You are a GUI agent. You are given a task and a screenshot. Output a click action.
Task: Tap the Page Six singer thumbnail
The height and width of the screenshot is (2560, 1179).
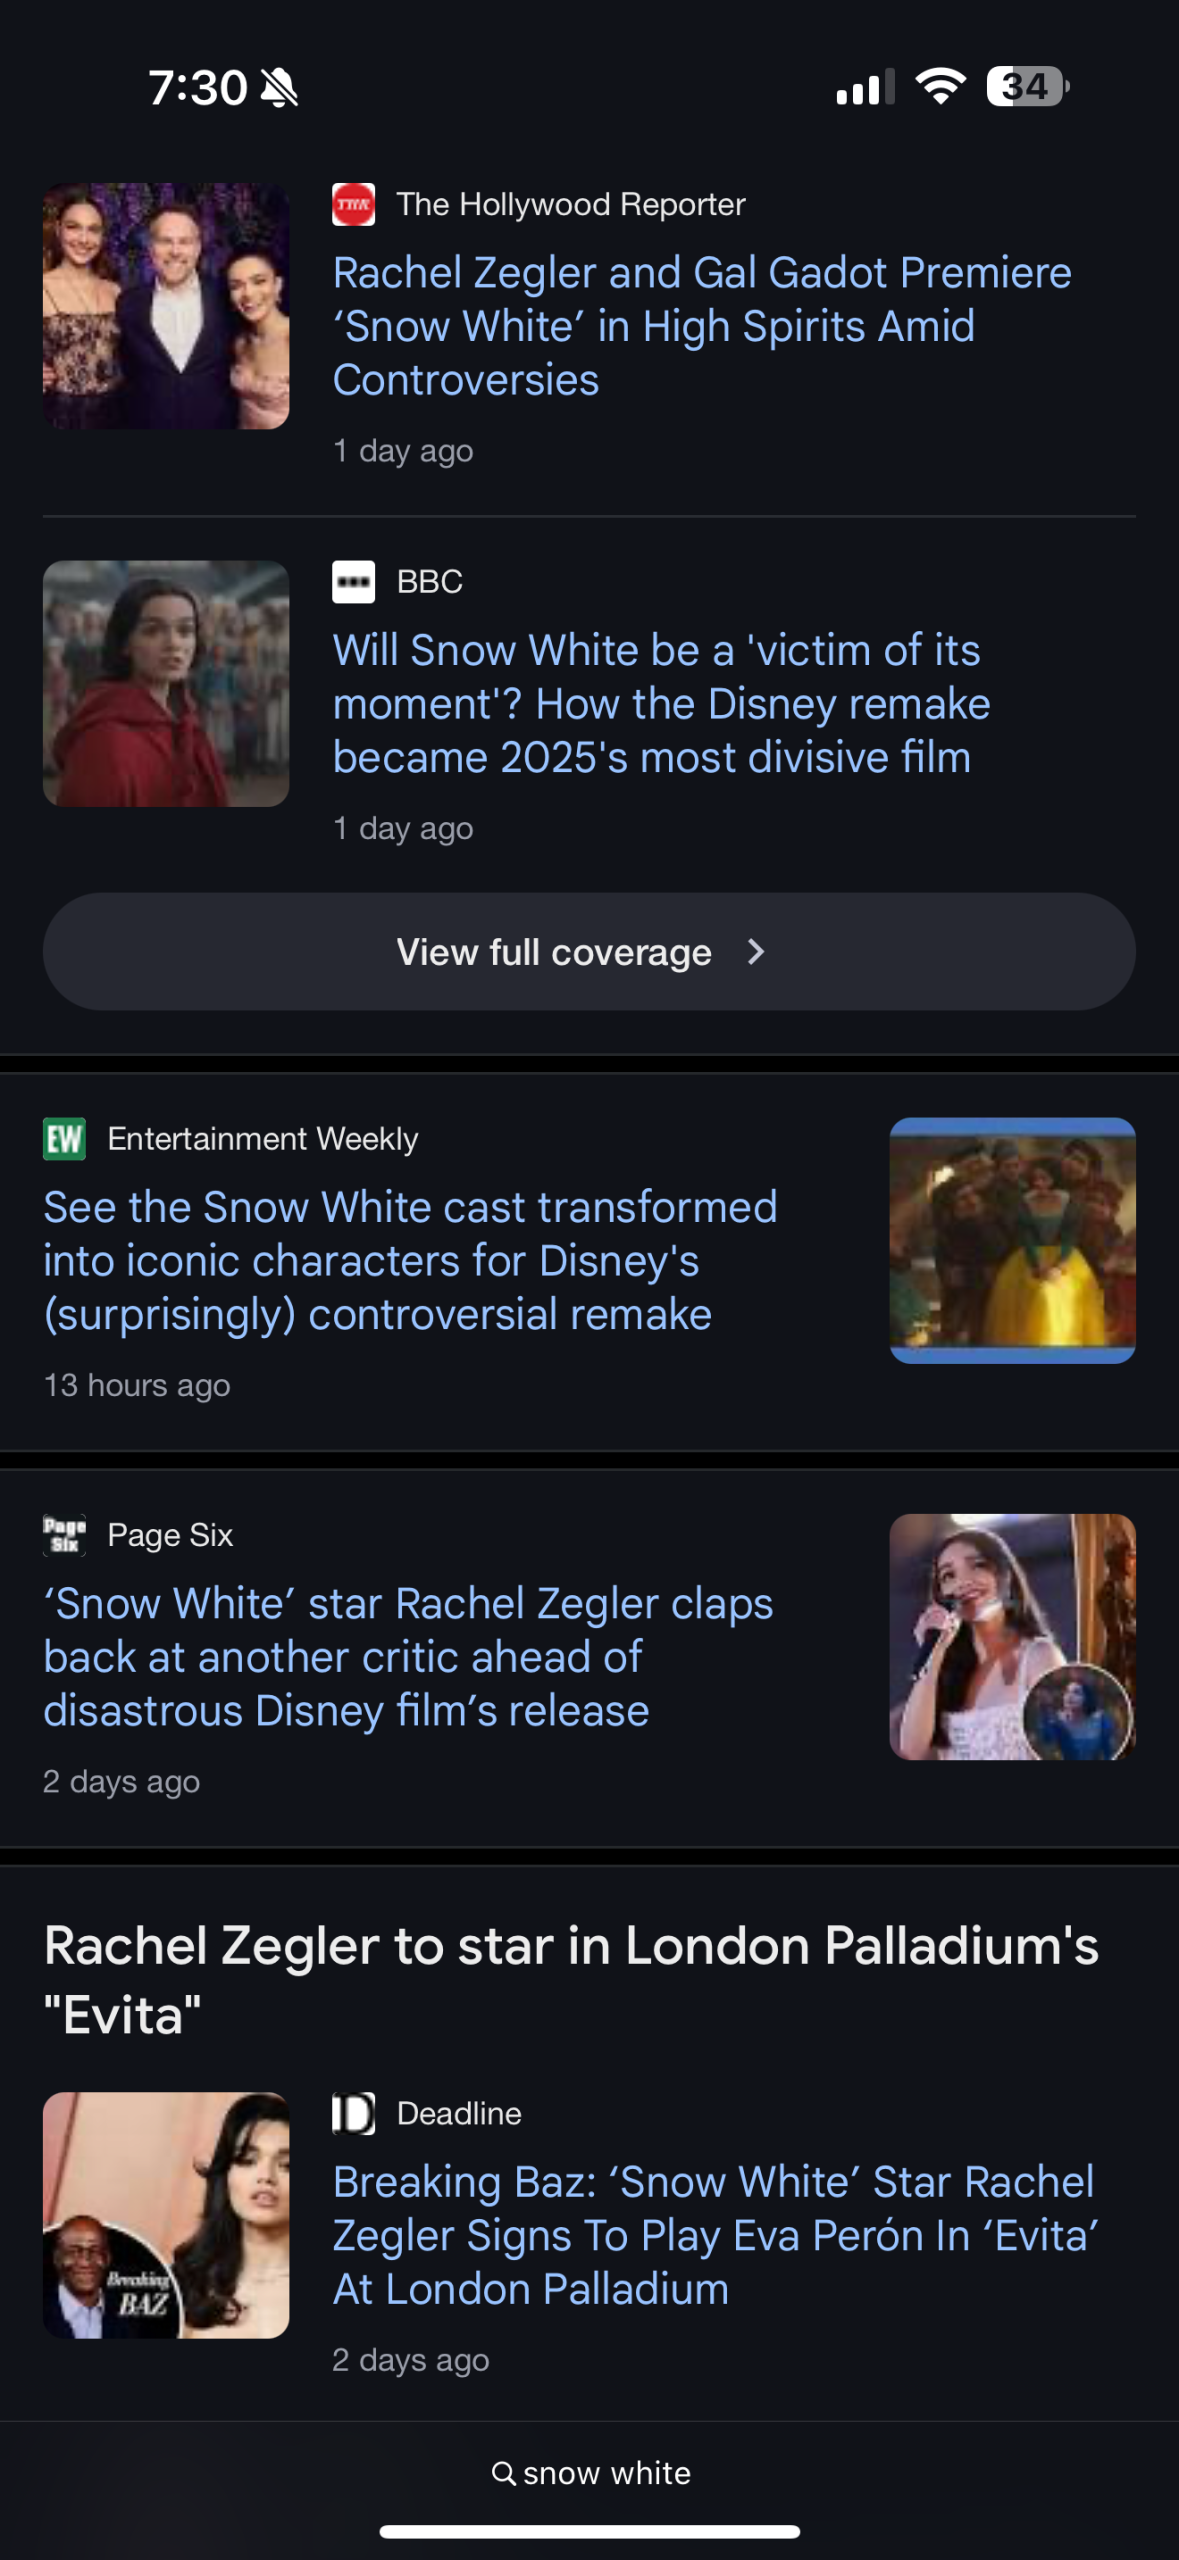click(1012, 1637)
